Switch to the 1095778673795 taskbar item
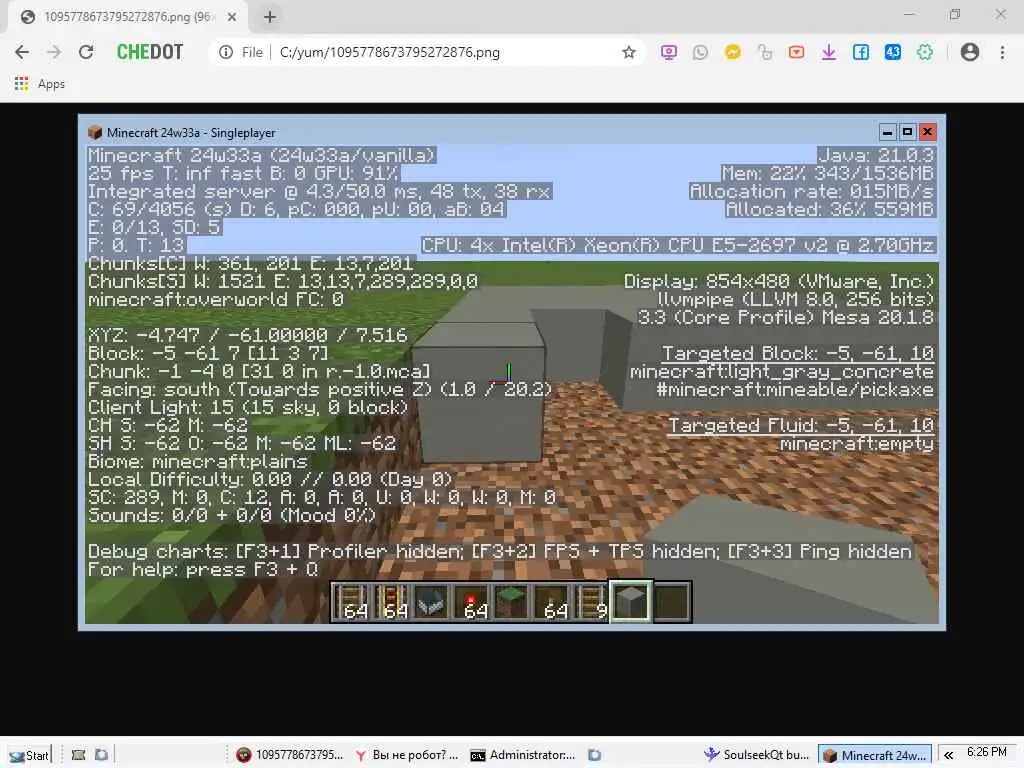Screen dimensions: 1024x768 [x=290, y=755]
